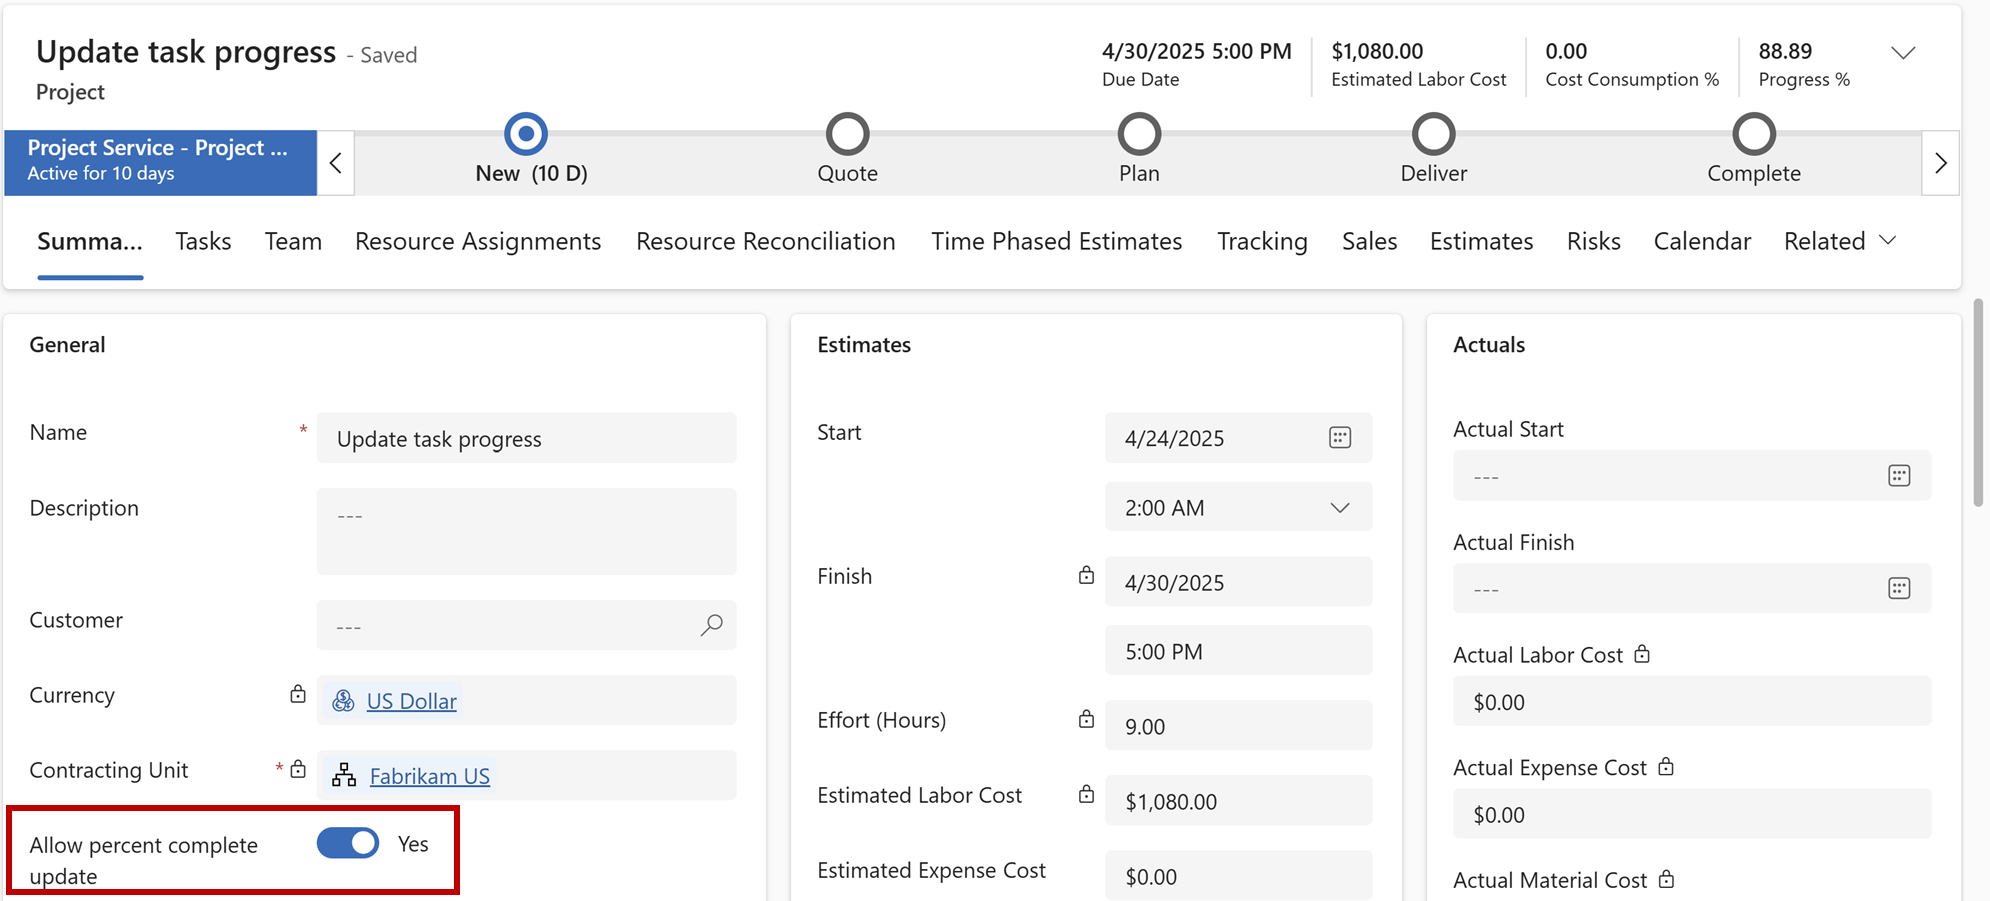Switch to the Tasks tab
Screen dimensions: 1990x901
point(203,240)
